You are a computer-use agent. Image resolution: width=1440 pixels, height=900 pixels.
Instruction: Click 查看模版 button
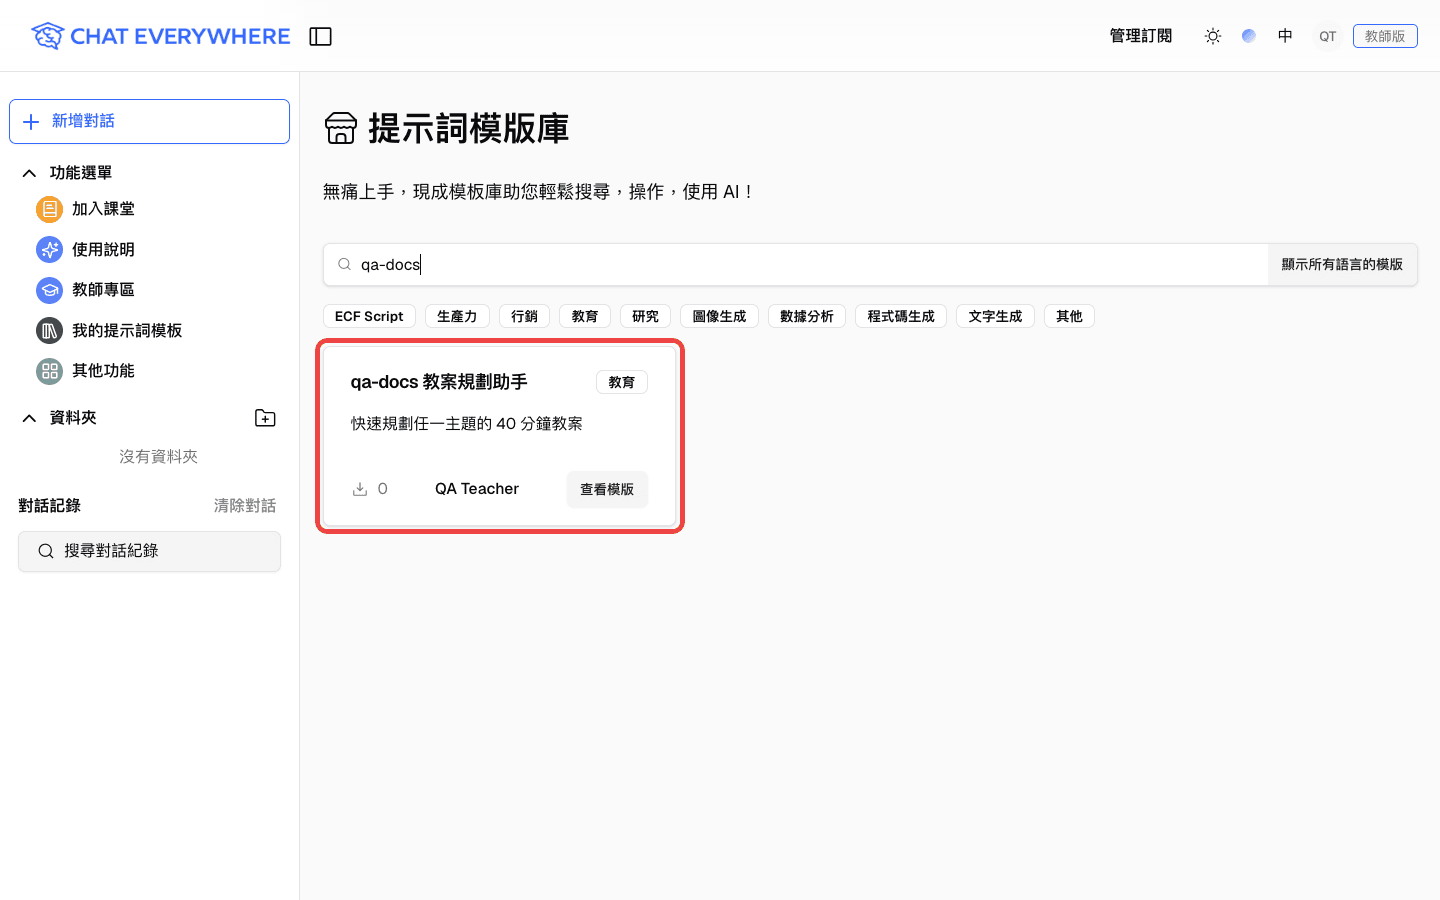(x=607, y=489)
